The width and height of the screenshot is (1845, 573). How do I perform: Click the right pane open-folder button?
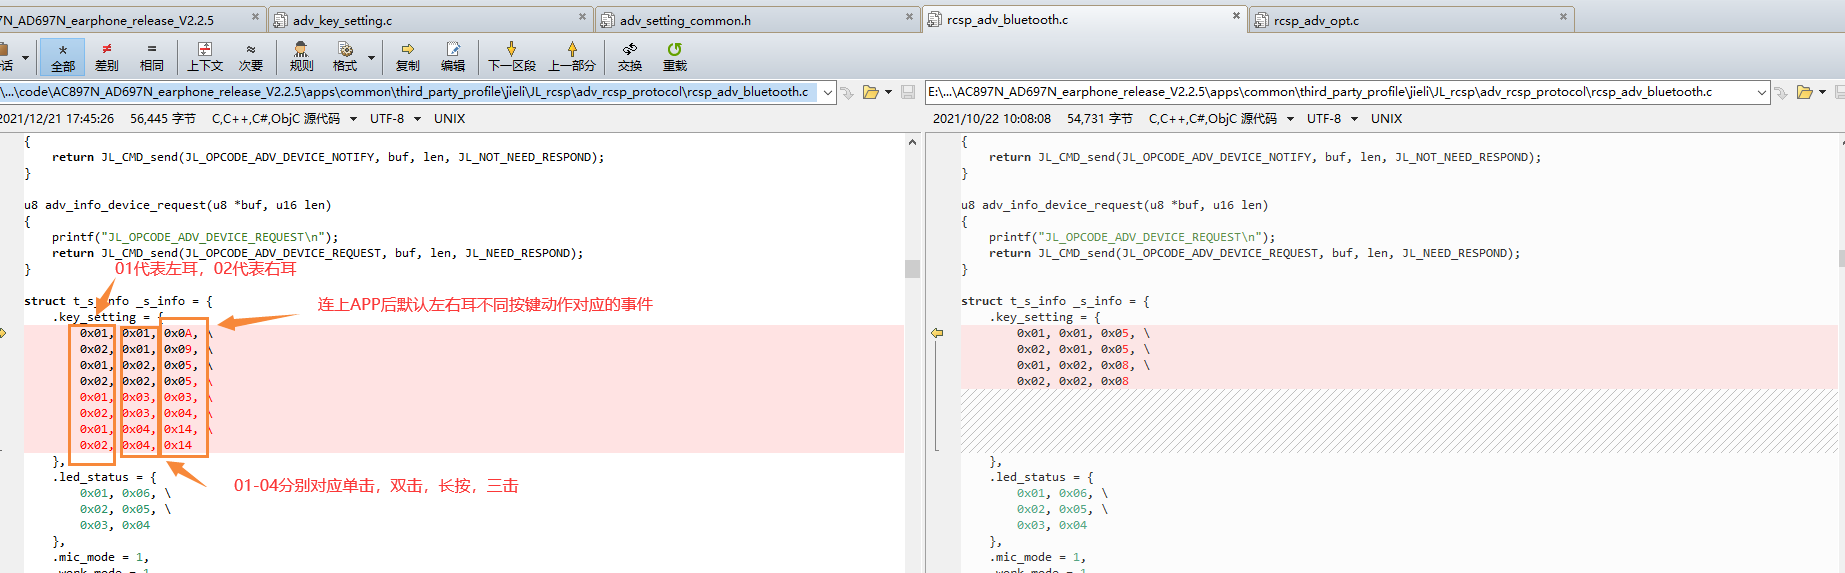click(1805, 92)
